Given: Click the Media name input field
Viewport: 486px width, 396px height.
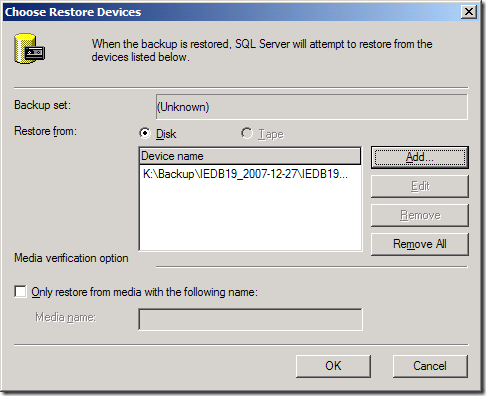Looking at the screenshot, I should click(x=250, y=319).
